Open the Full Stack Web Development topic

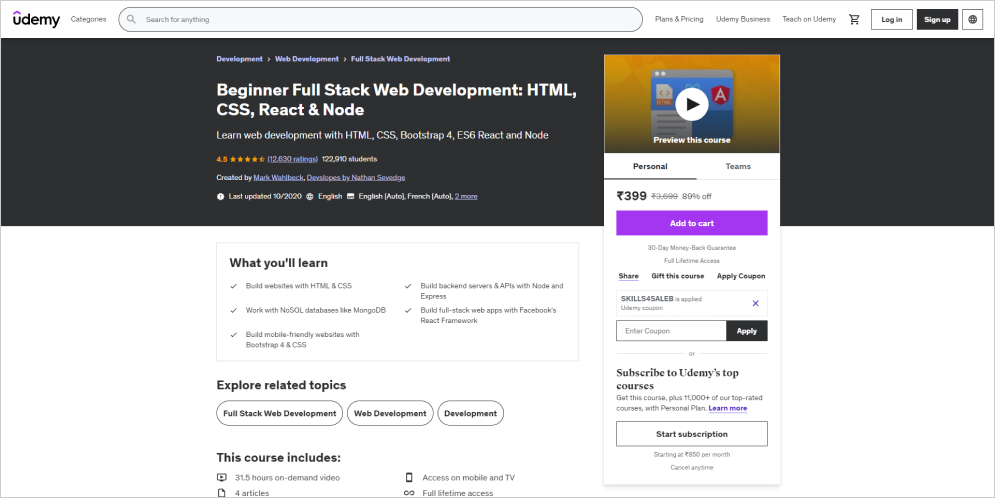(279, 413)
